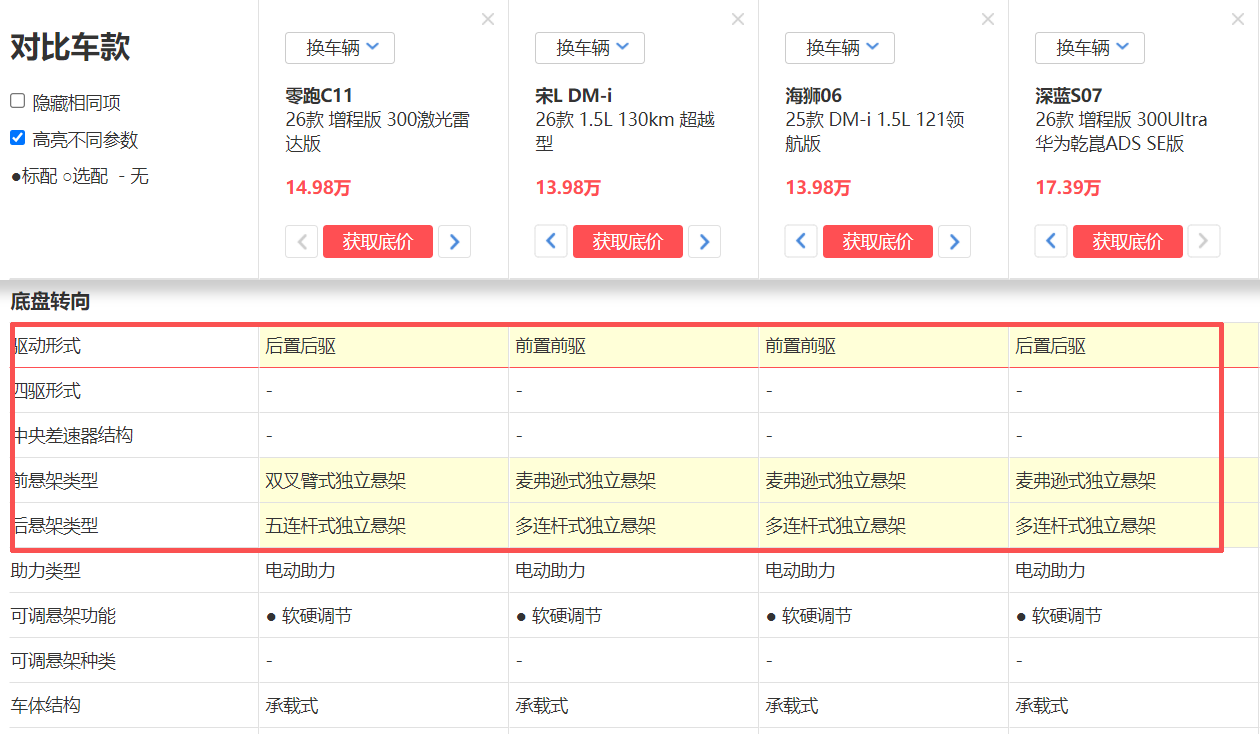Remove 宋L DM-i using its close icon
The width and height of the screenshot is (1260, 734).
738,19
